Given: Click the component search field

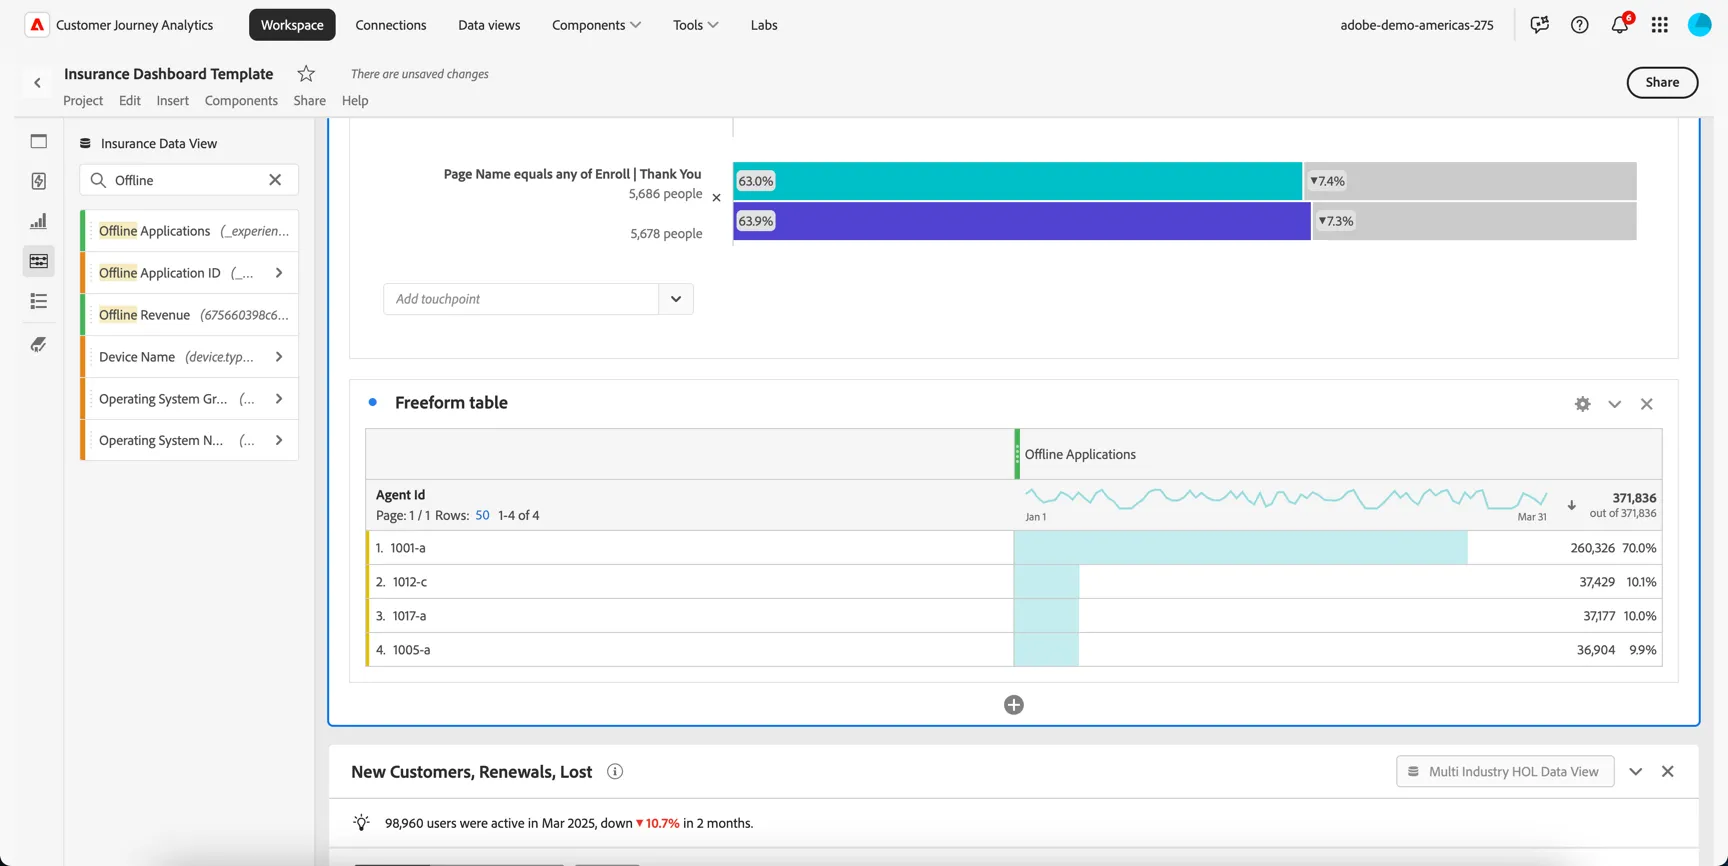Looking at the screenshot, I should [189, 180].
